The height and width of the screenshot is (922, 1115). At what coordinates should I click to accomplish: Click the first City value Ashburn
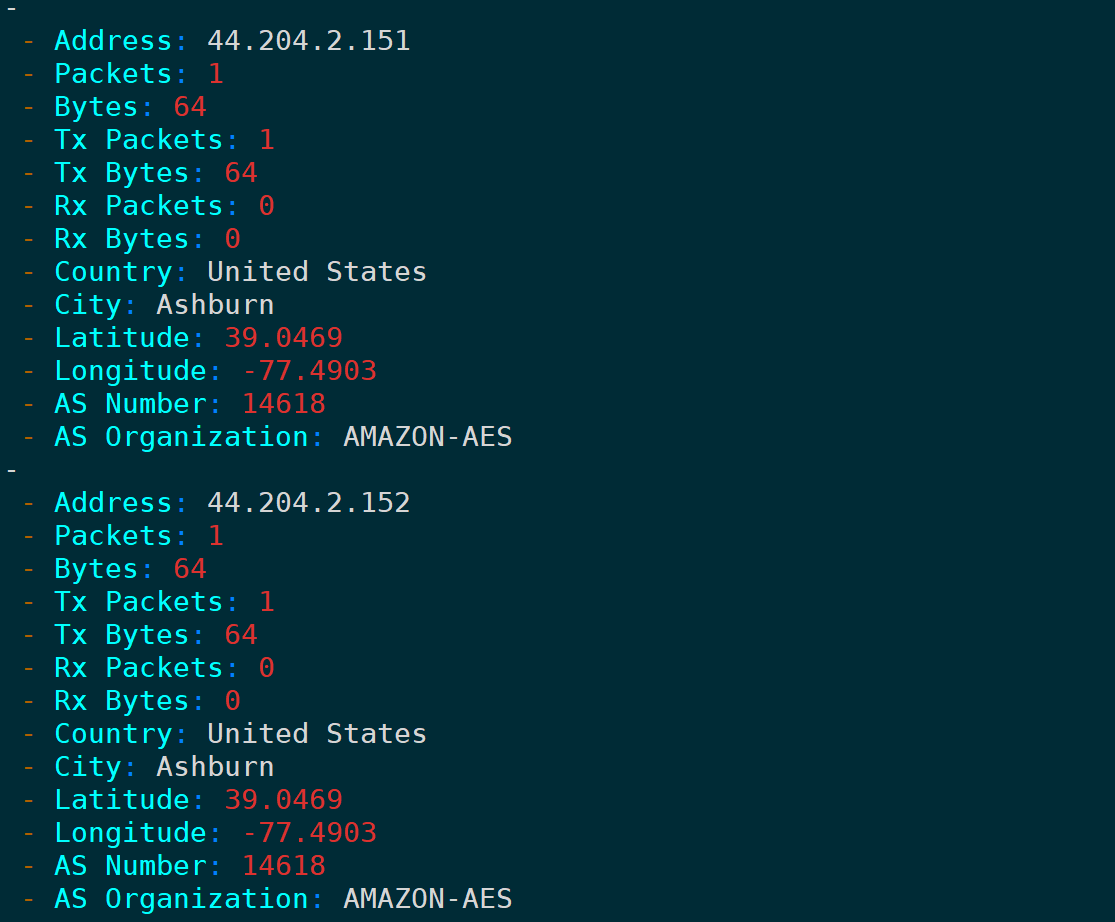tap(215, 305)
